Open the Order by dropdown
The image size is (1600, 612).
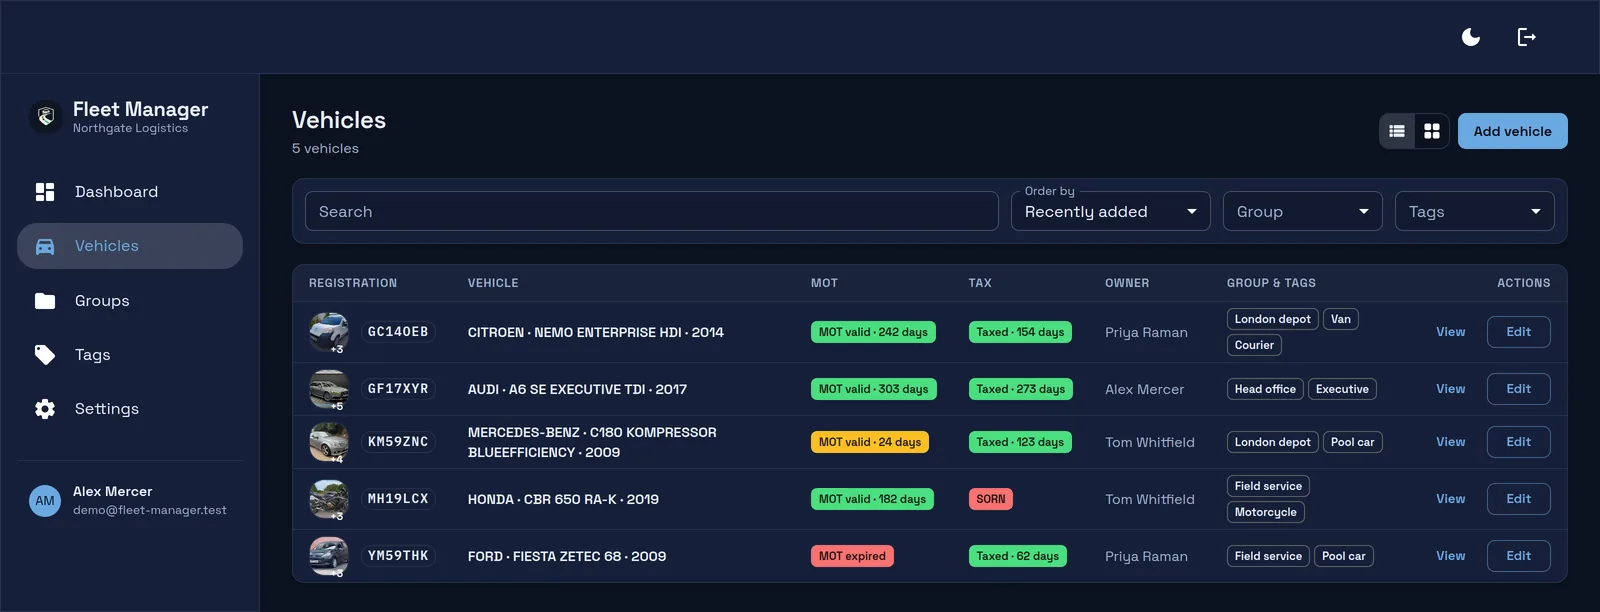(x=1111, y=211)
